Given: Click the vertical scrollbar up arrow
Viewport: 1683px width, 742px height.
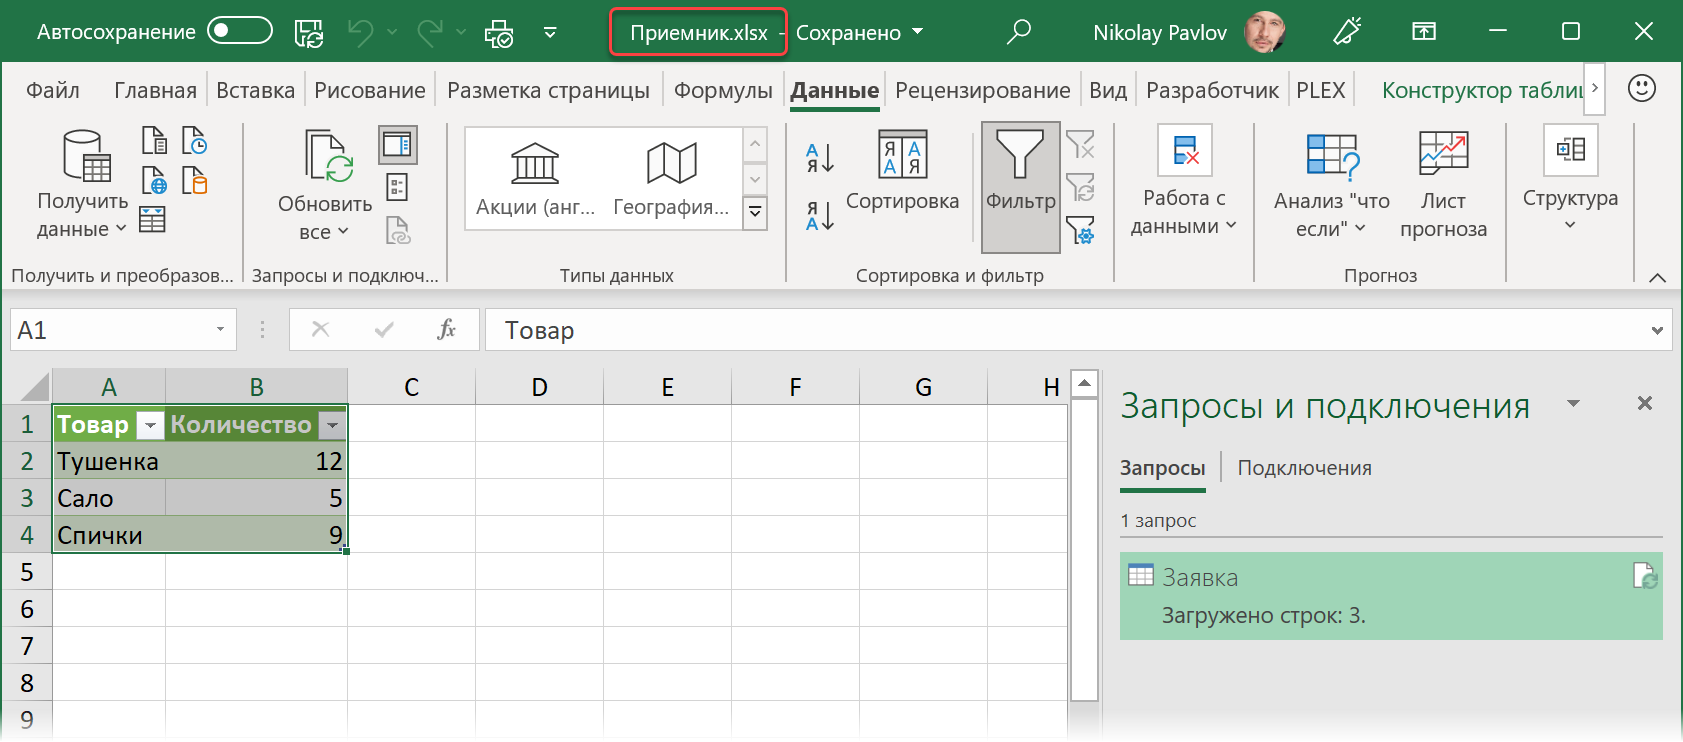Looking at the screenshot, I should coord(1085,383).
